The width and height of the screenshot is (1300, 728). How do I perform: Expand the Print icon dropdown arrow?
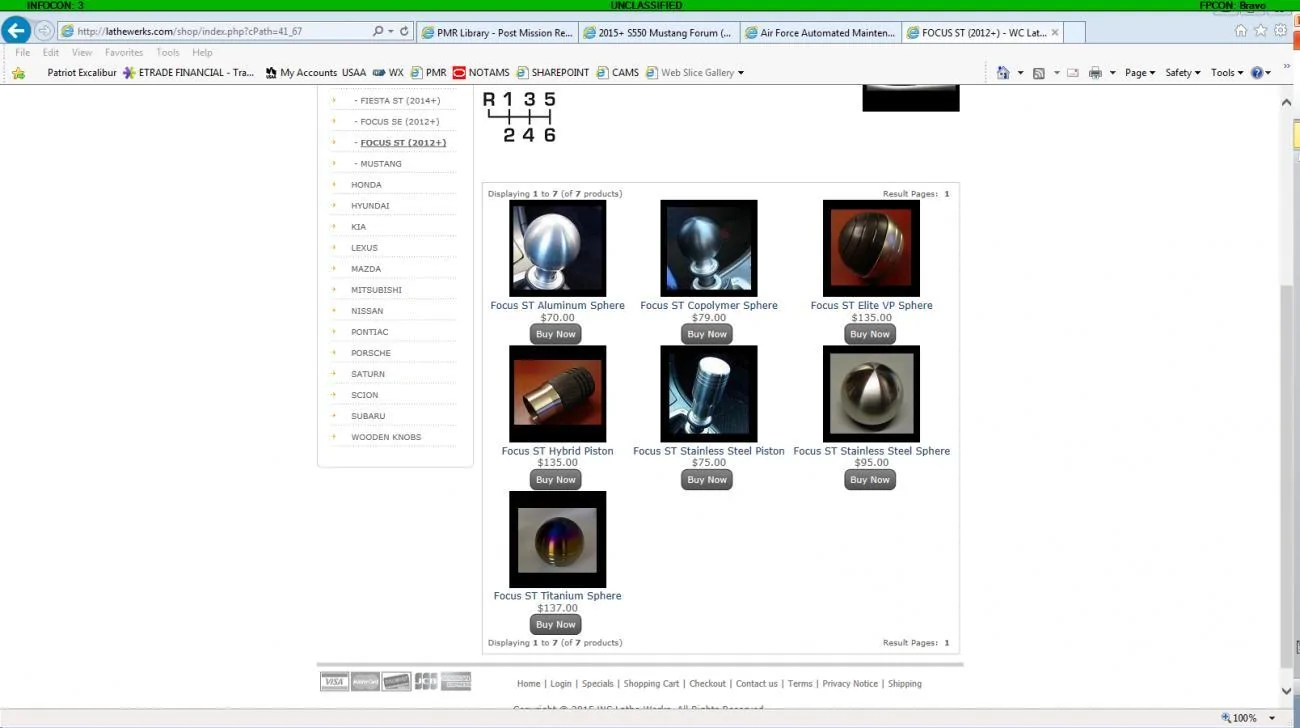[1112, 73]
